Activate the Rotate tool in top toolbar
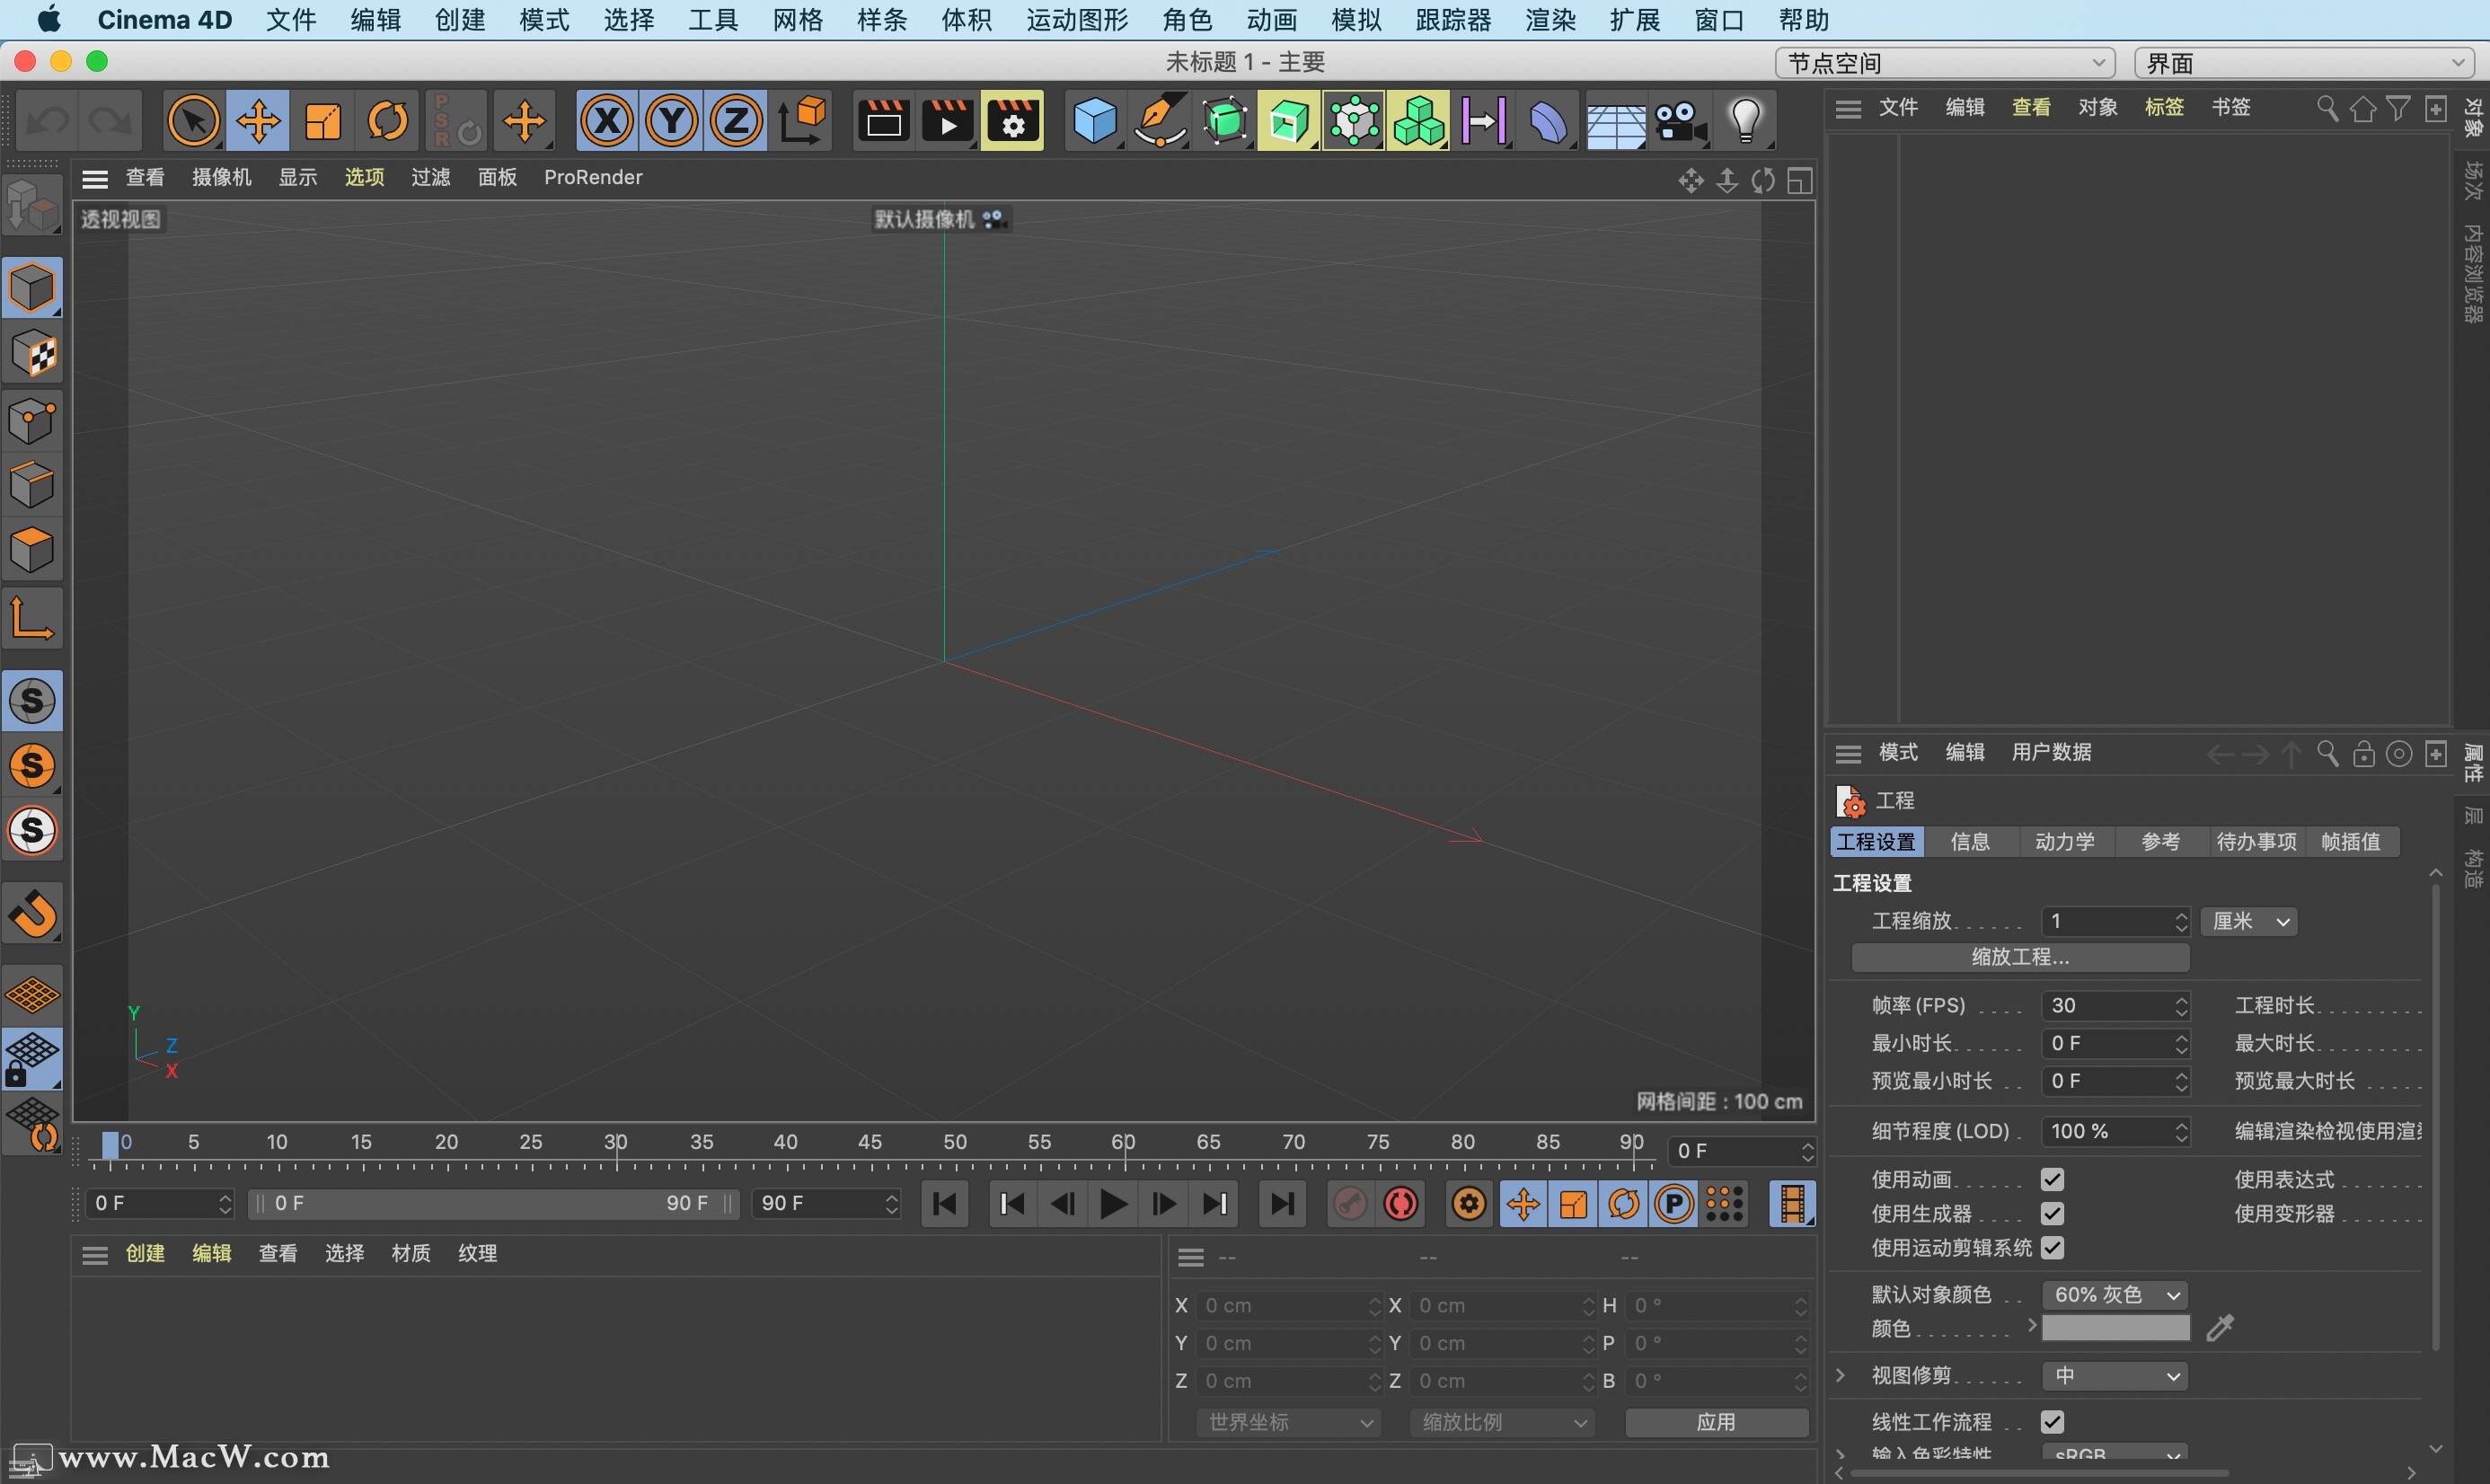2490x1484 pixels. click(x=388, y=122)
